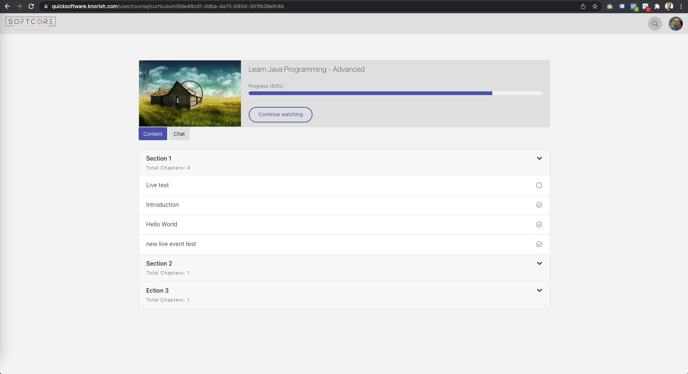Screen dimensions: 688x374
Task: Open the new live event test chapter
Action: [344, 244]
